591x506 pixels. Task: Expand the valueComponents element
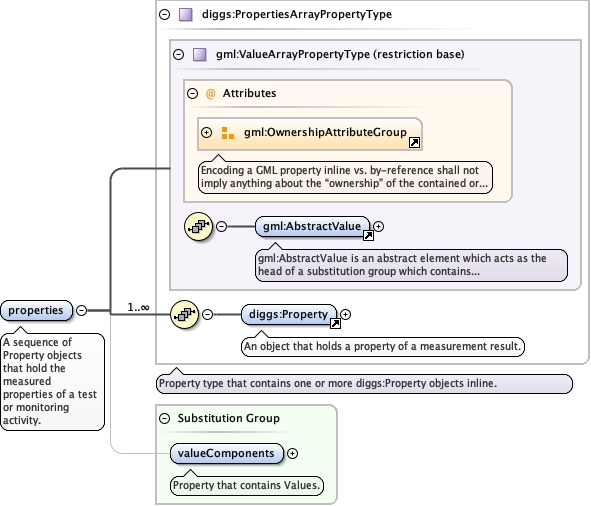pos(292,454)
